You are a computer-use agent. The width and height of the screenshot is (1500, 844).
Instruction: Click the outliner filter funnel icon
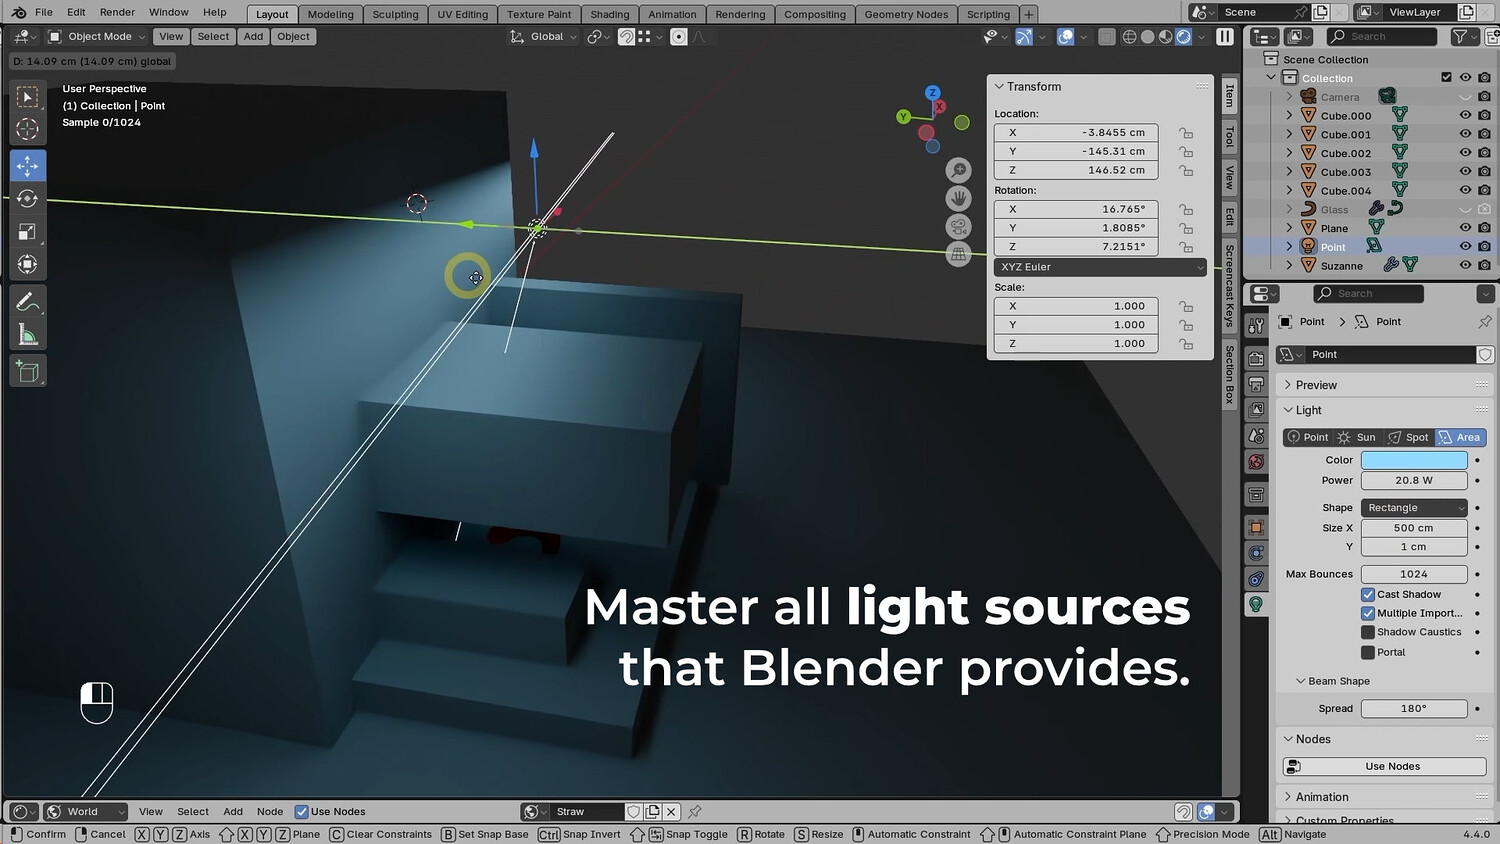point(1460,37)
